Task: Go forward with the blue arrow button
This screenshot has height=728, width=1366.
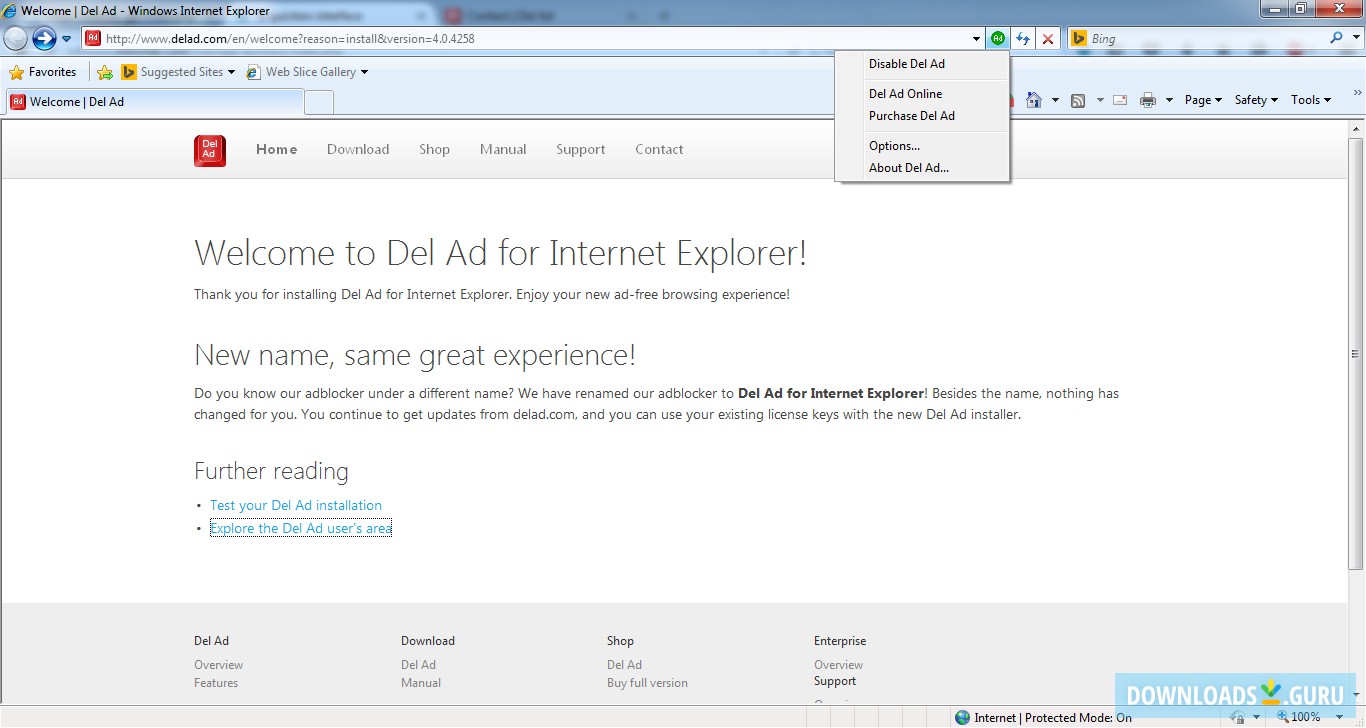Action: [x=44, y=39]
